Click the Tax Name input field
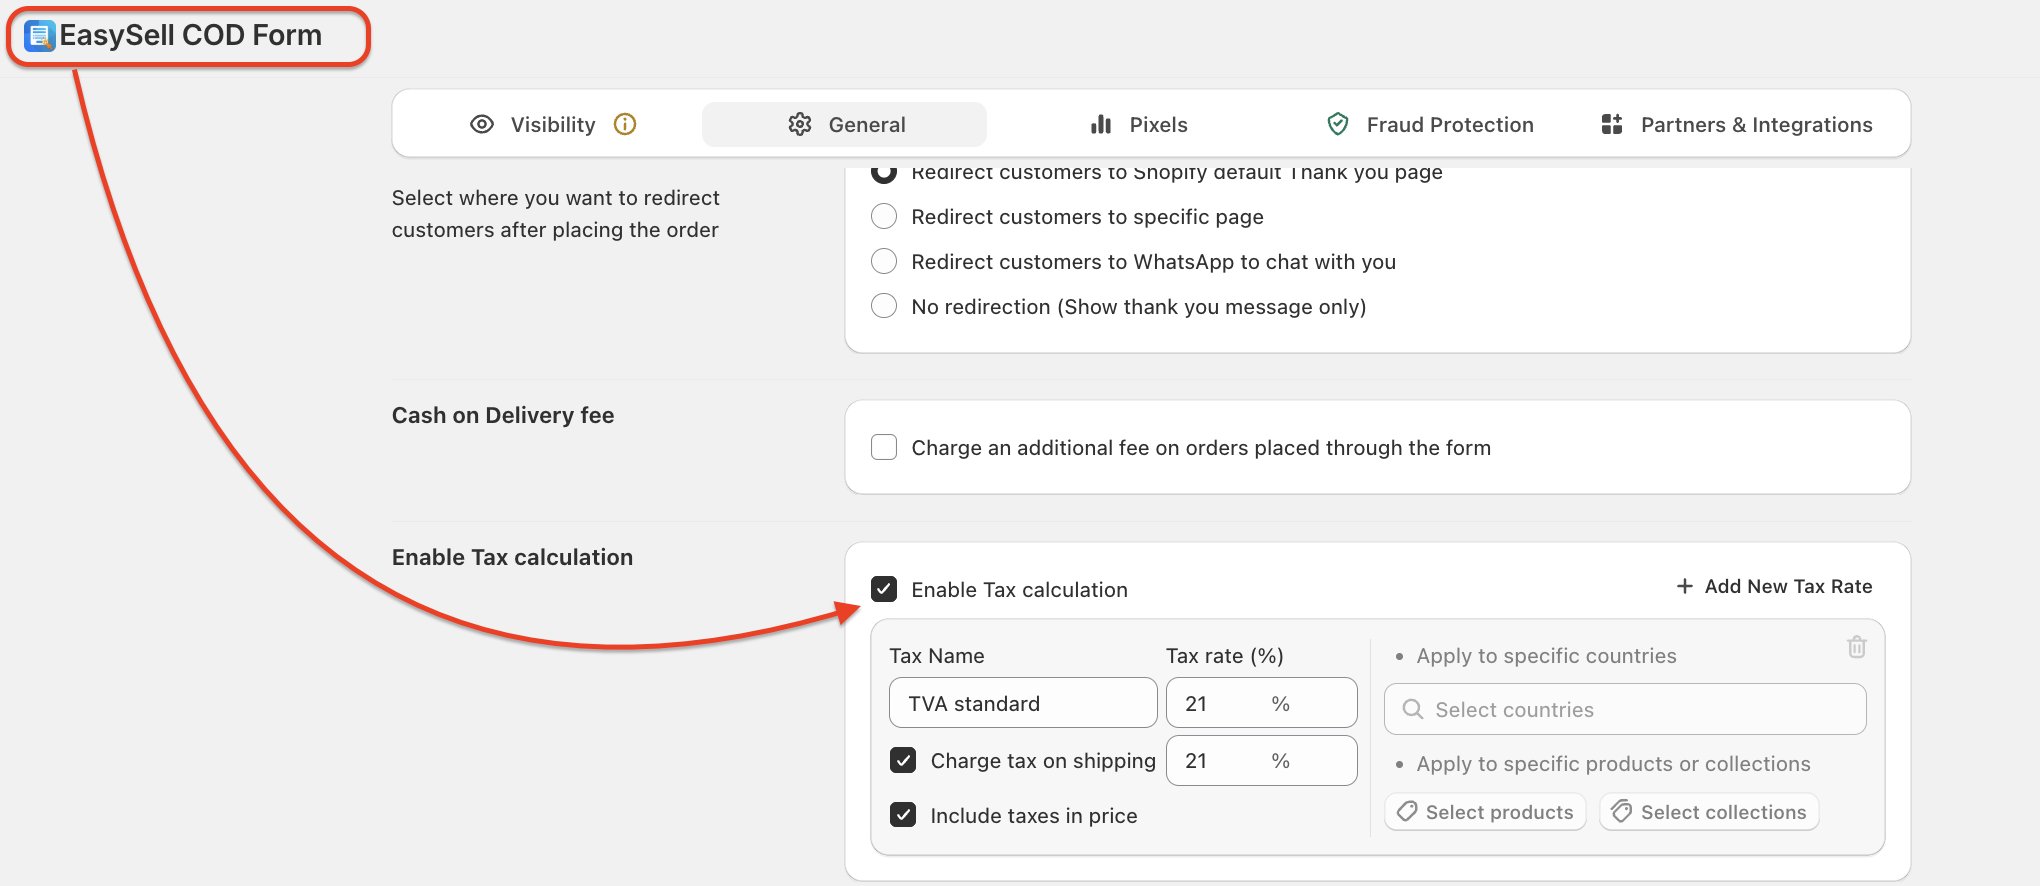 [1022, 703]
